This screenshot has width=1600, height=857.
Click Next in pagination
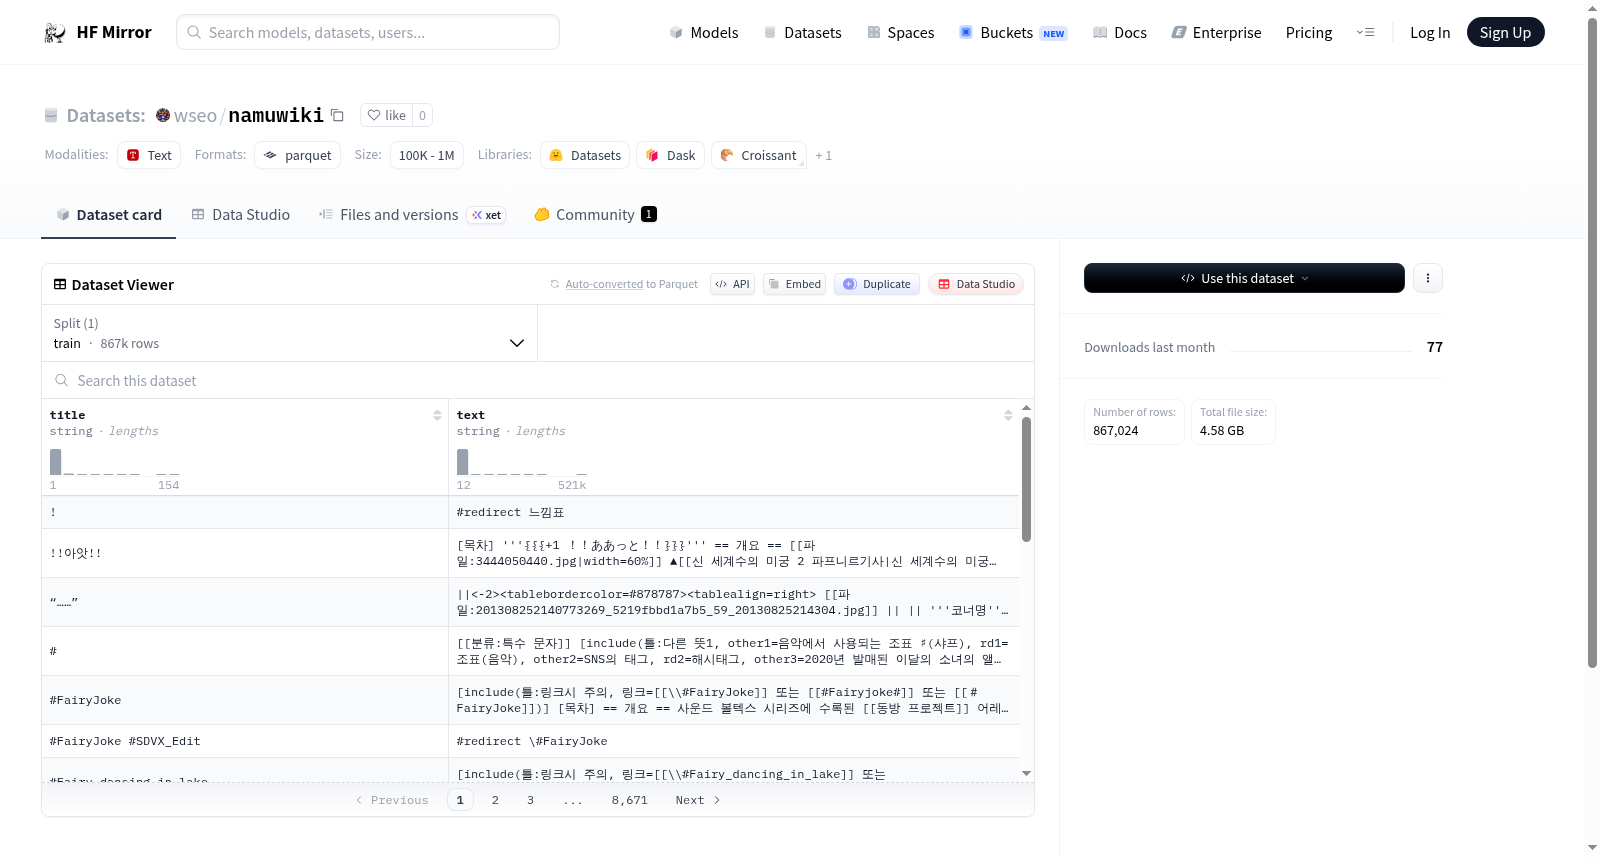pyautogui.click(x=698, y=800)
